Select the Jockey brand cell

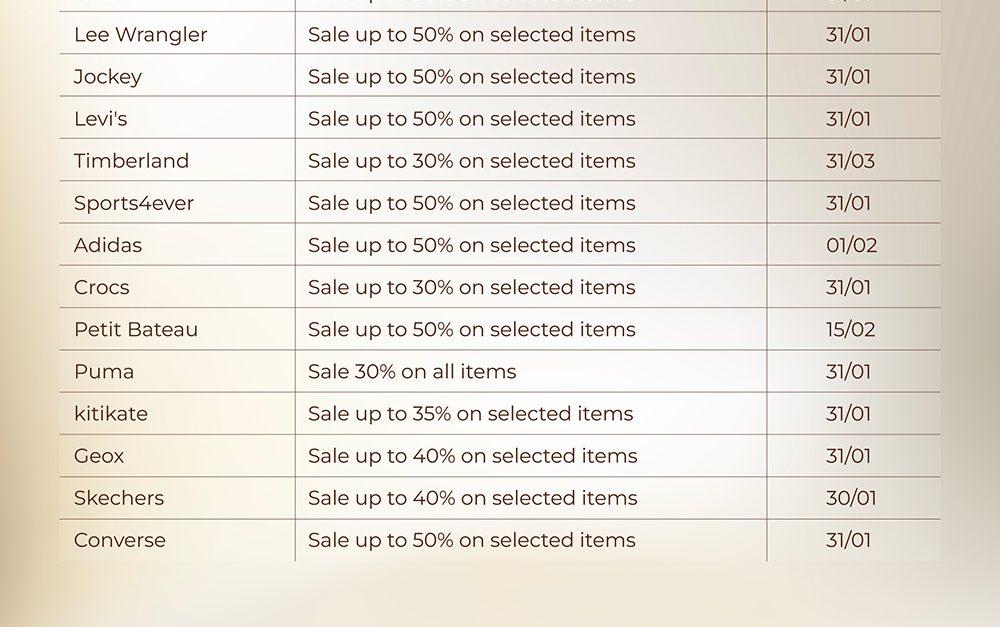point(108,76)
